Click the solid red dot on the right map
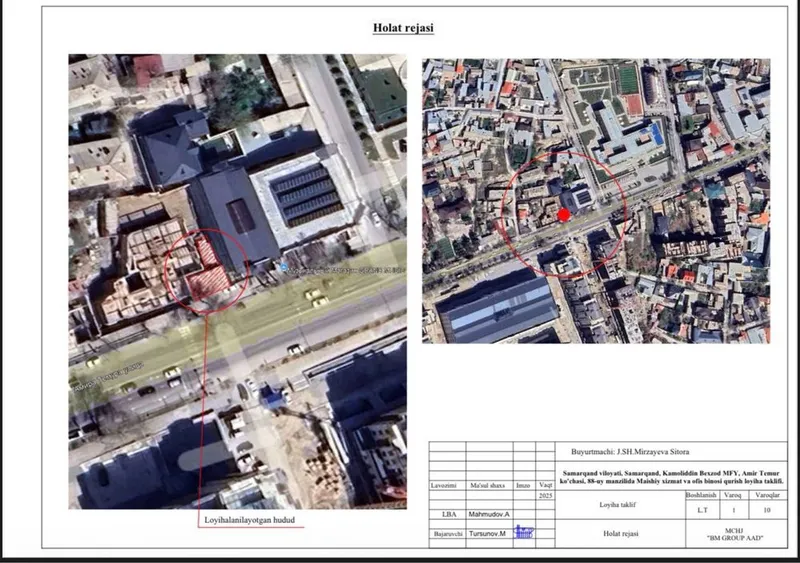Viewport: 800px width, 563px height. pyautogui.click(x=564, y=215)
